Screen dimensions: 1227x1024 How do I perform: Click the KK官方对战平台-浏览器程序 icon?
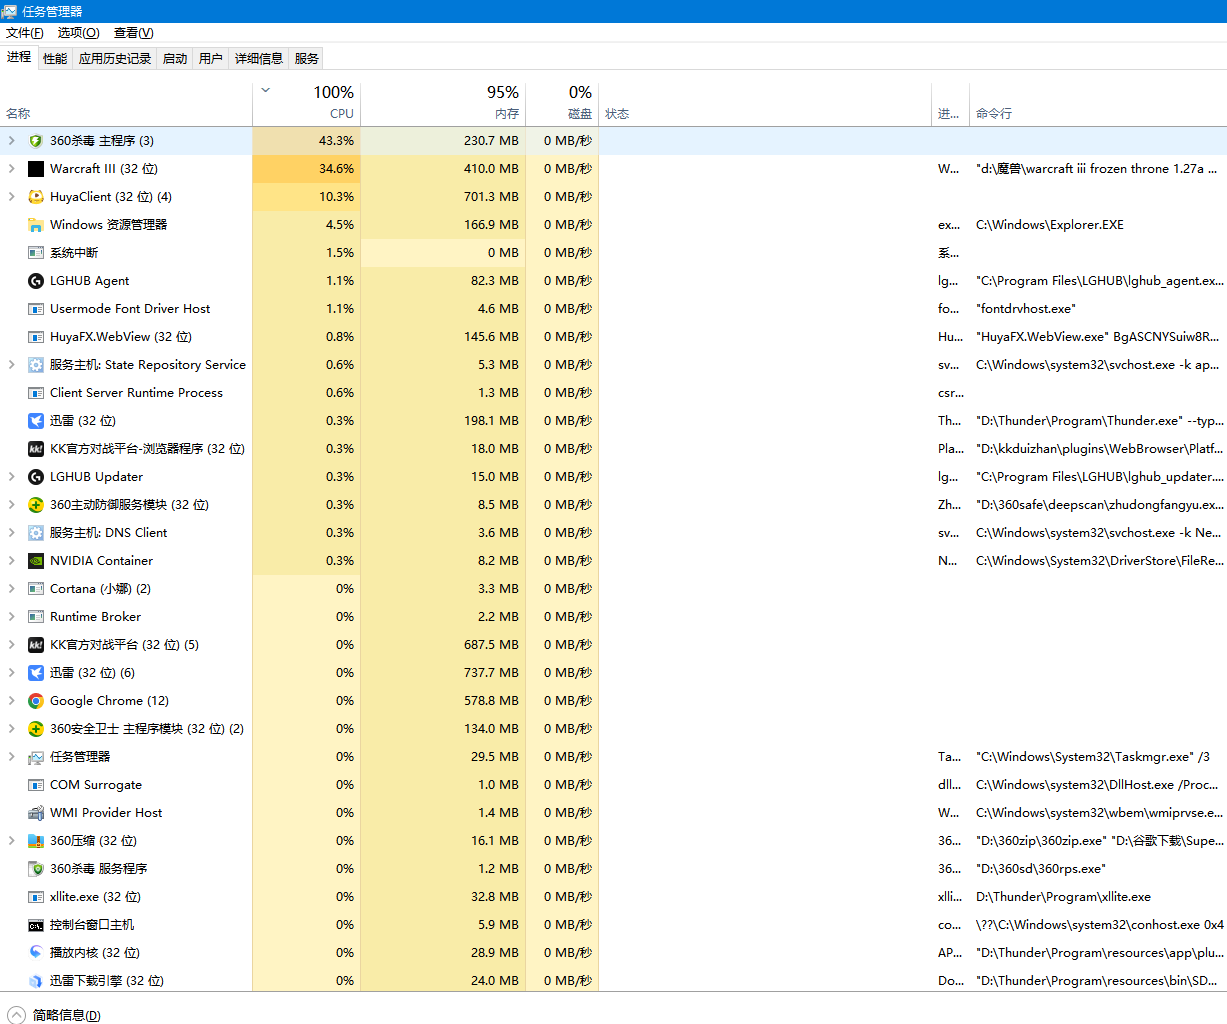click(x=36, y=449)
